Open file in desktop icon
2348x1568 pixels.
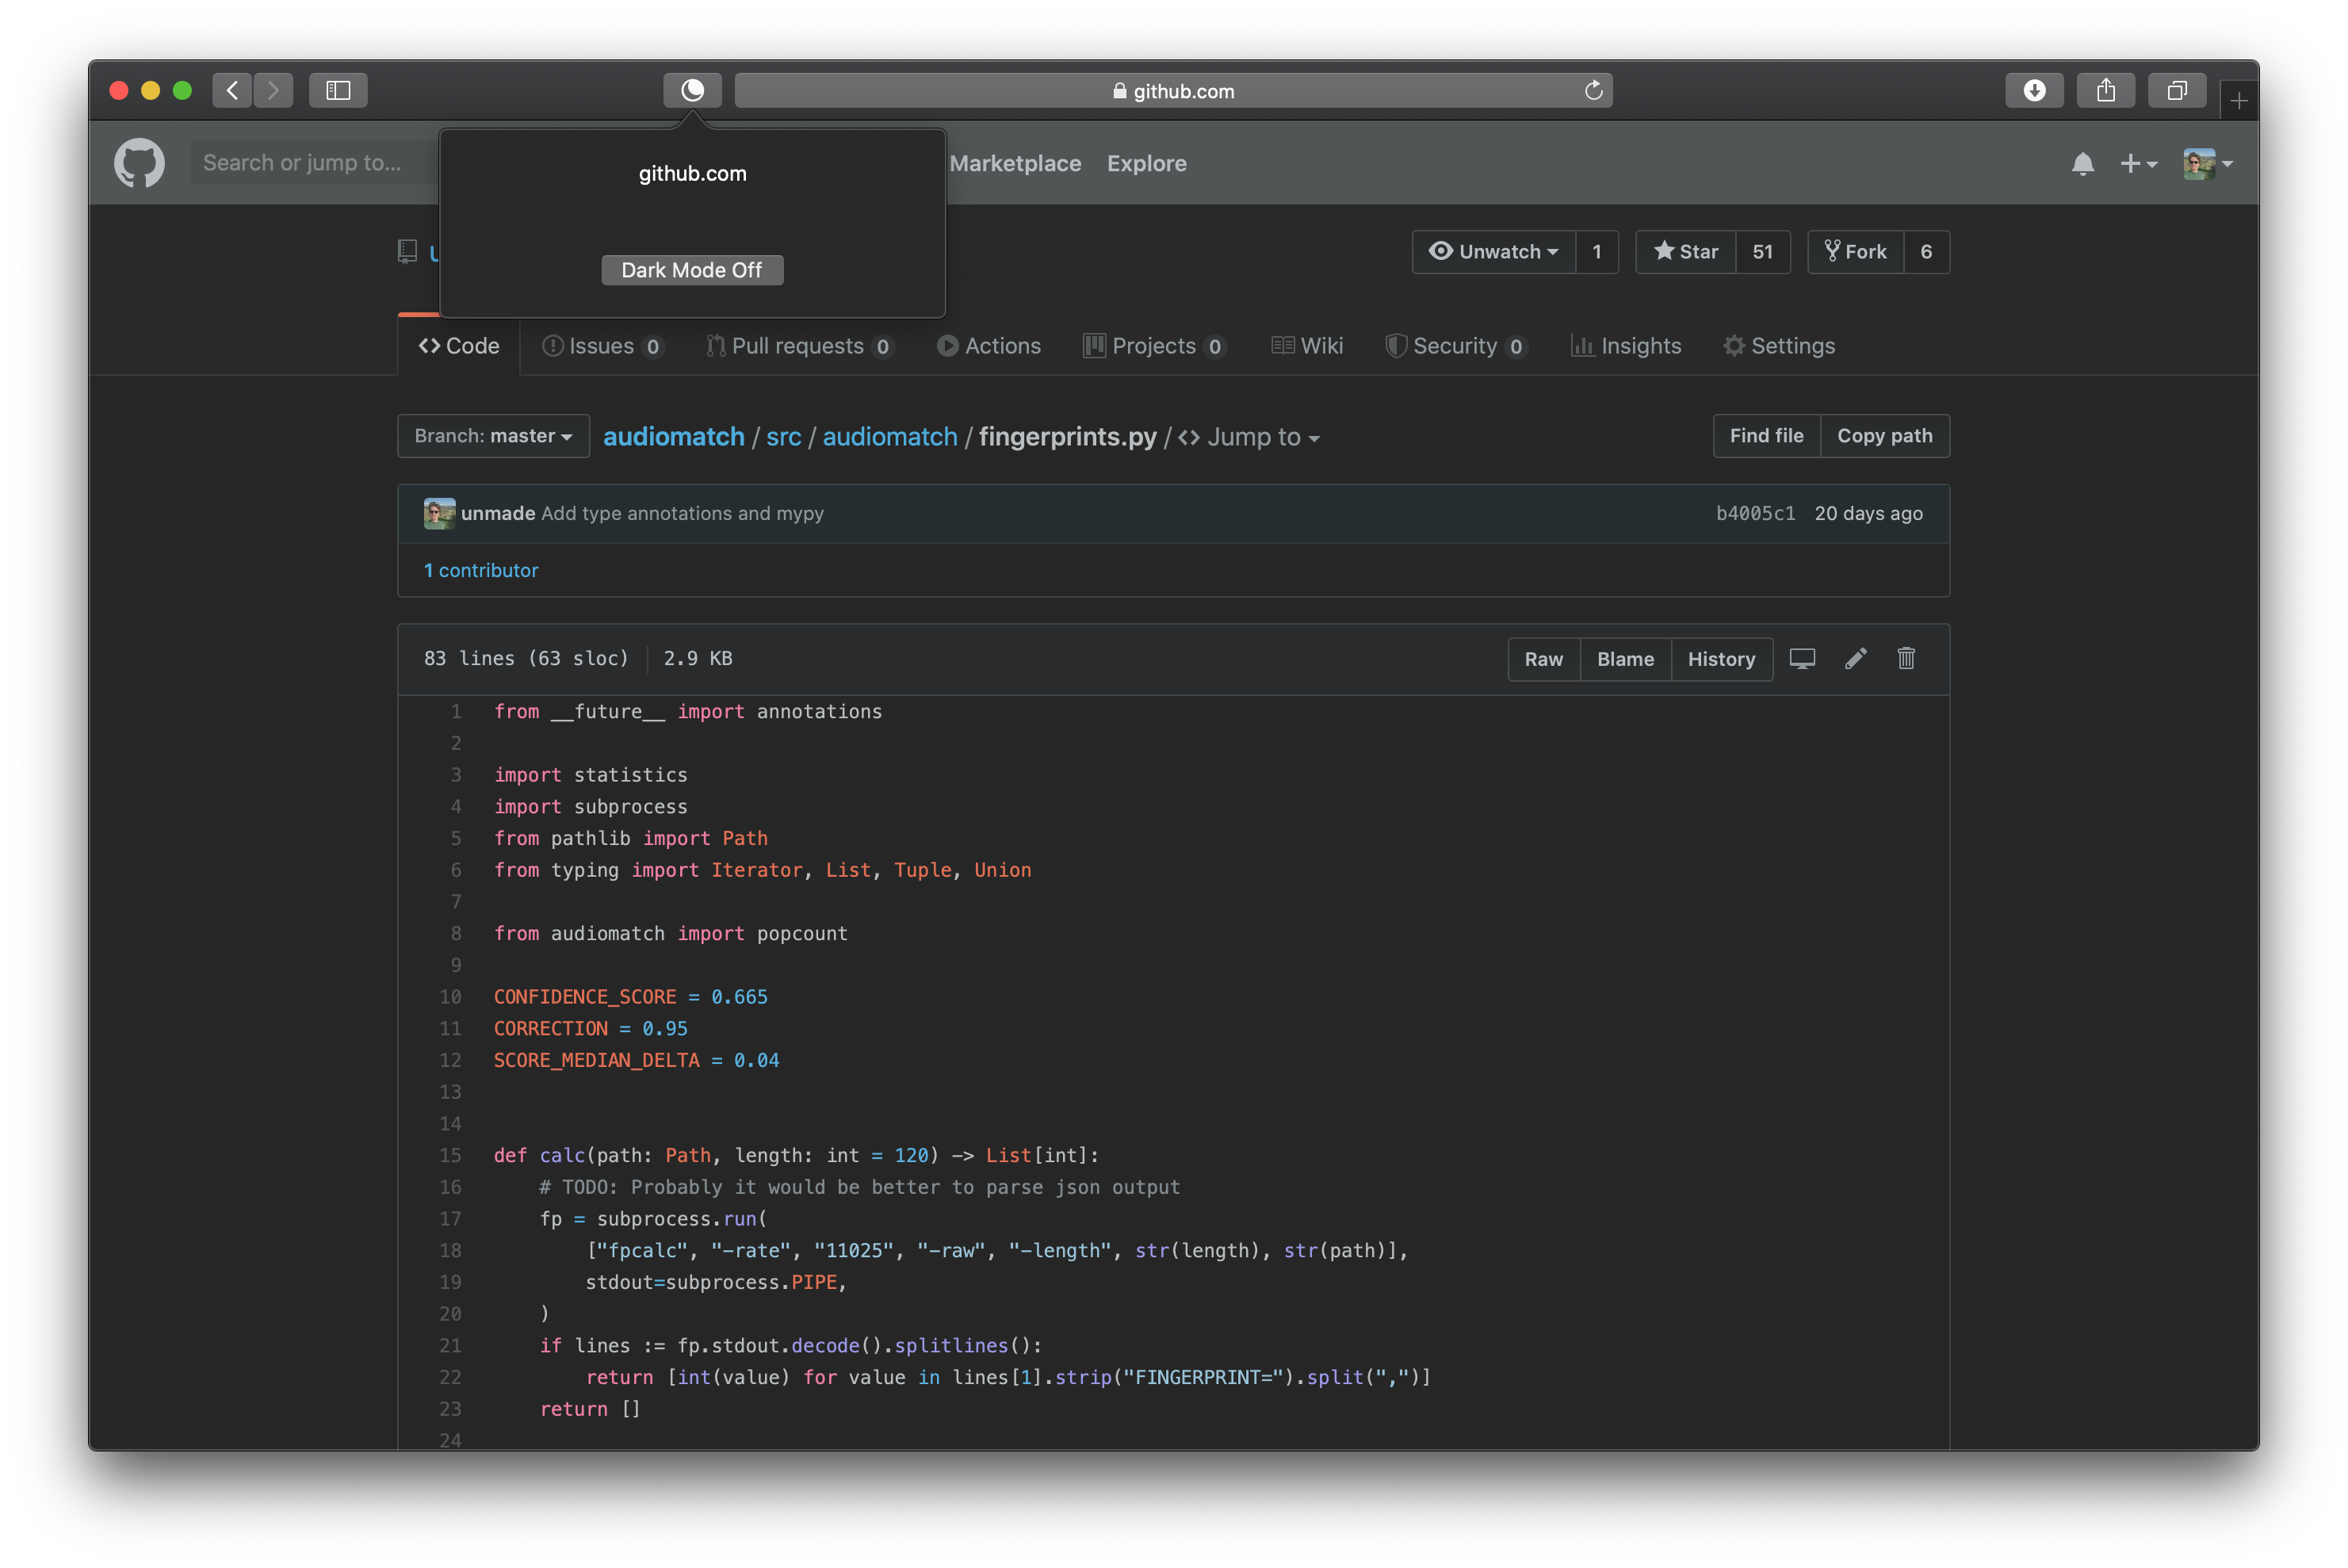coord(1802,658)
